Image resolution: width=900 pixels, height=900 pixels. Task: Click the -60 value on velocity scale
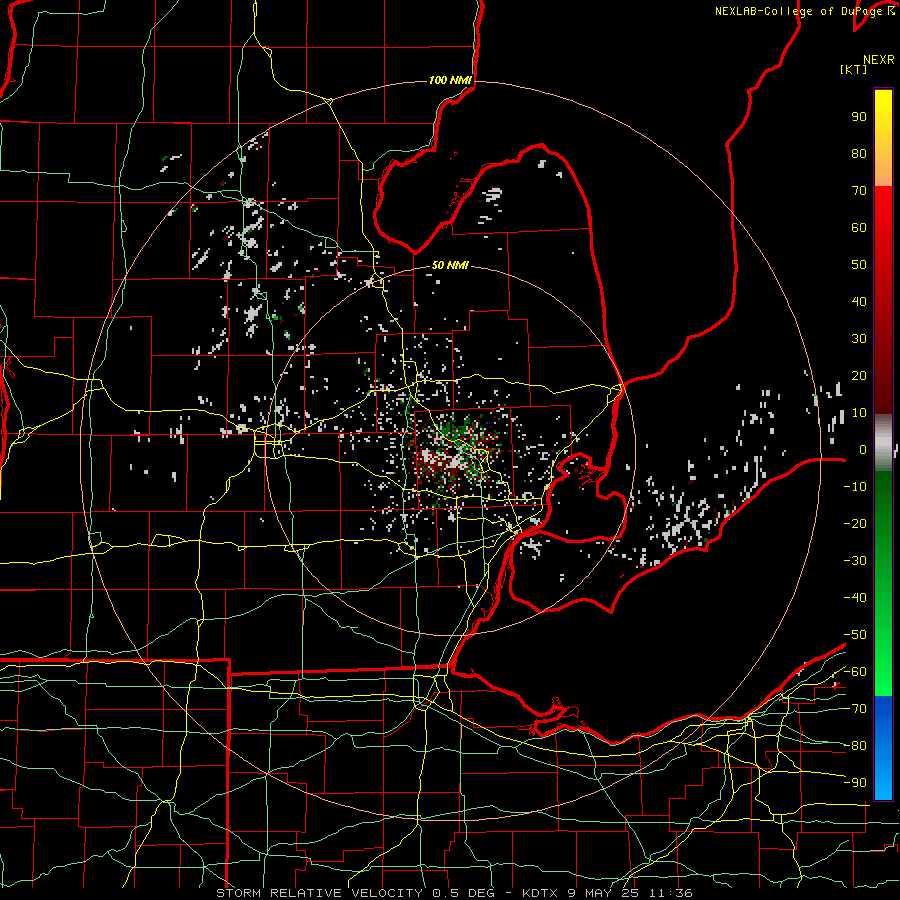(x=855, y=672)
